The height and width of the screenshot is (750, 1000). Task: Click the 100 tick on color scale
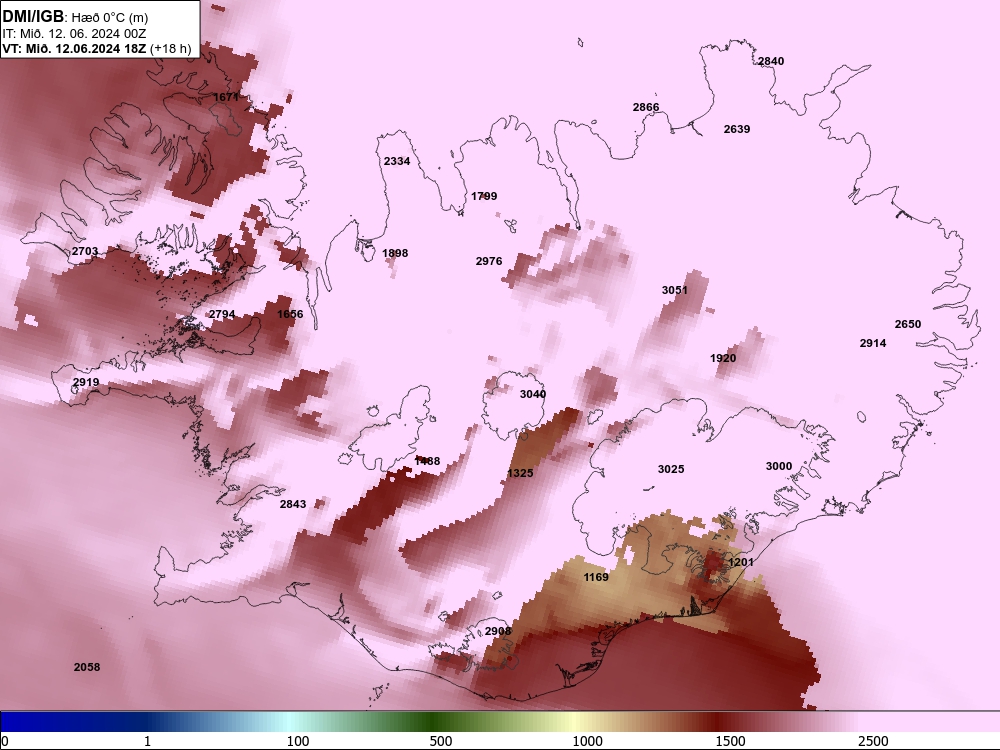298,741
